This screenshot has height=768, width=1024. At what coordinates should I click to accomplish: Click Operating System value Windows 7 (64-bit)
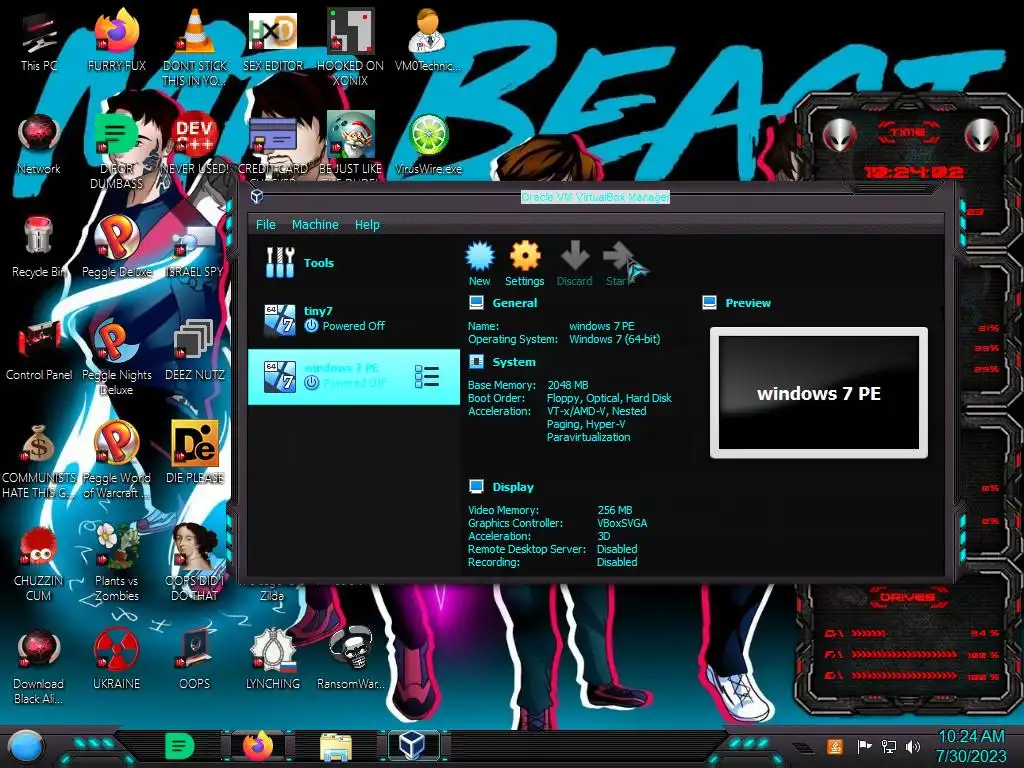click(x=614, y=339)
